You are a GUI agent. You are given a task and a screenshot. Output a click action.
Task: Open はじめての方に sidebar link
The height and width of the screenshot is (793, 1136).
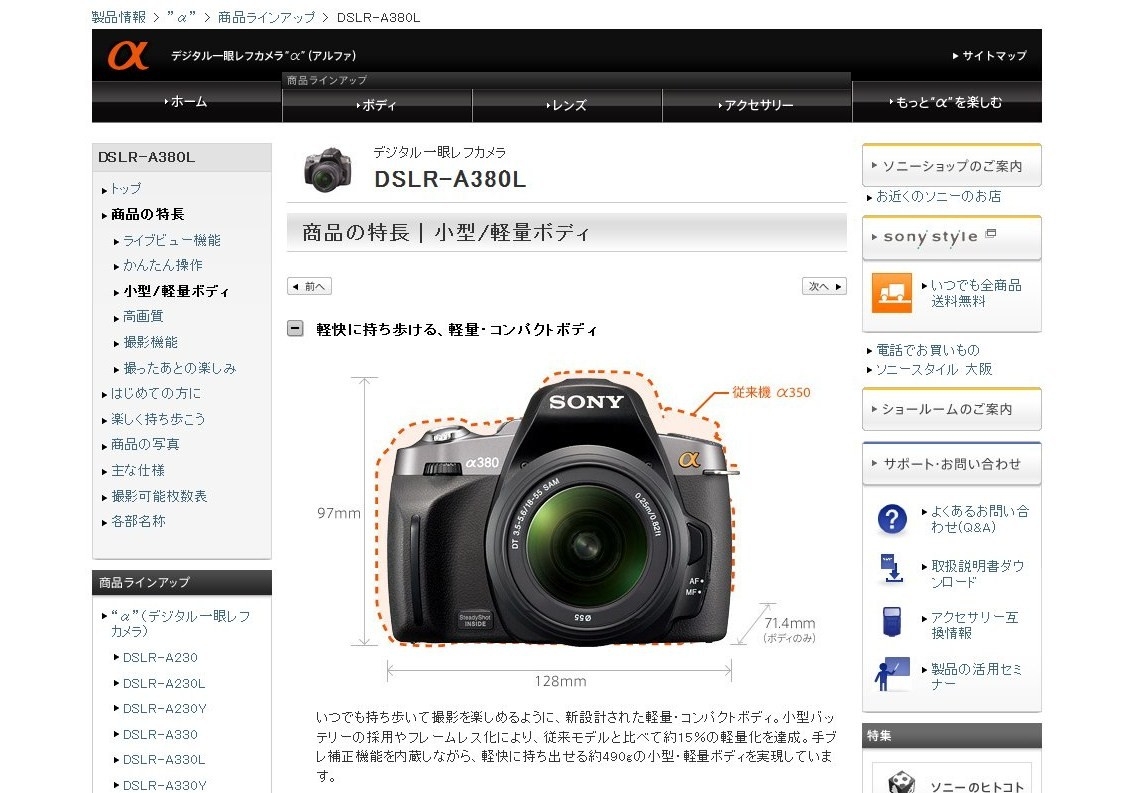(155, 393)
